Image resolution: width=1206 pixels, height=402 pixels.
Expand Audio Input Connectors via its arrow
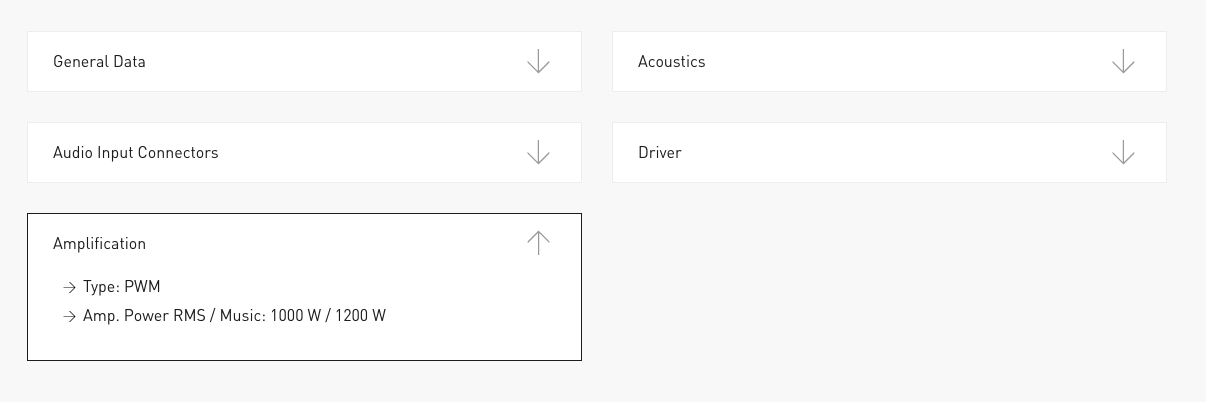[538, 153]
